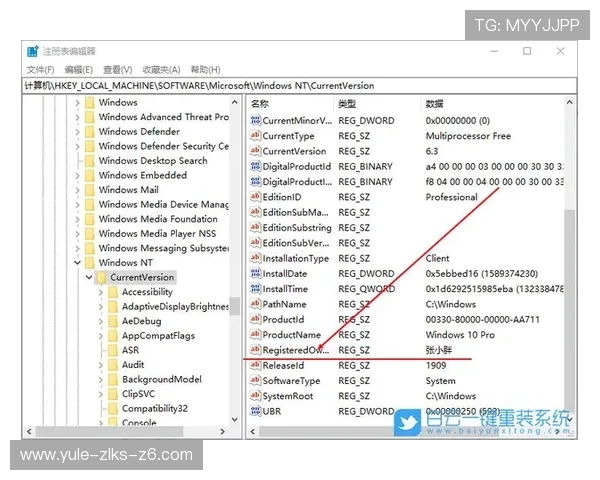This screenshot has height=480, width=600.
Task: Click the UBR DWORD value icon
Action: [255, 411]
